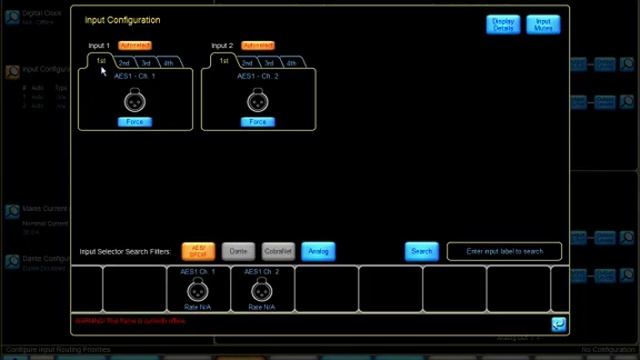Toggle Autoselect for Input 1
The width and height of the screenshot is (640, 360).
pyautogui.click(x=135, y=45)
